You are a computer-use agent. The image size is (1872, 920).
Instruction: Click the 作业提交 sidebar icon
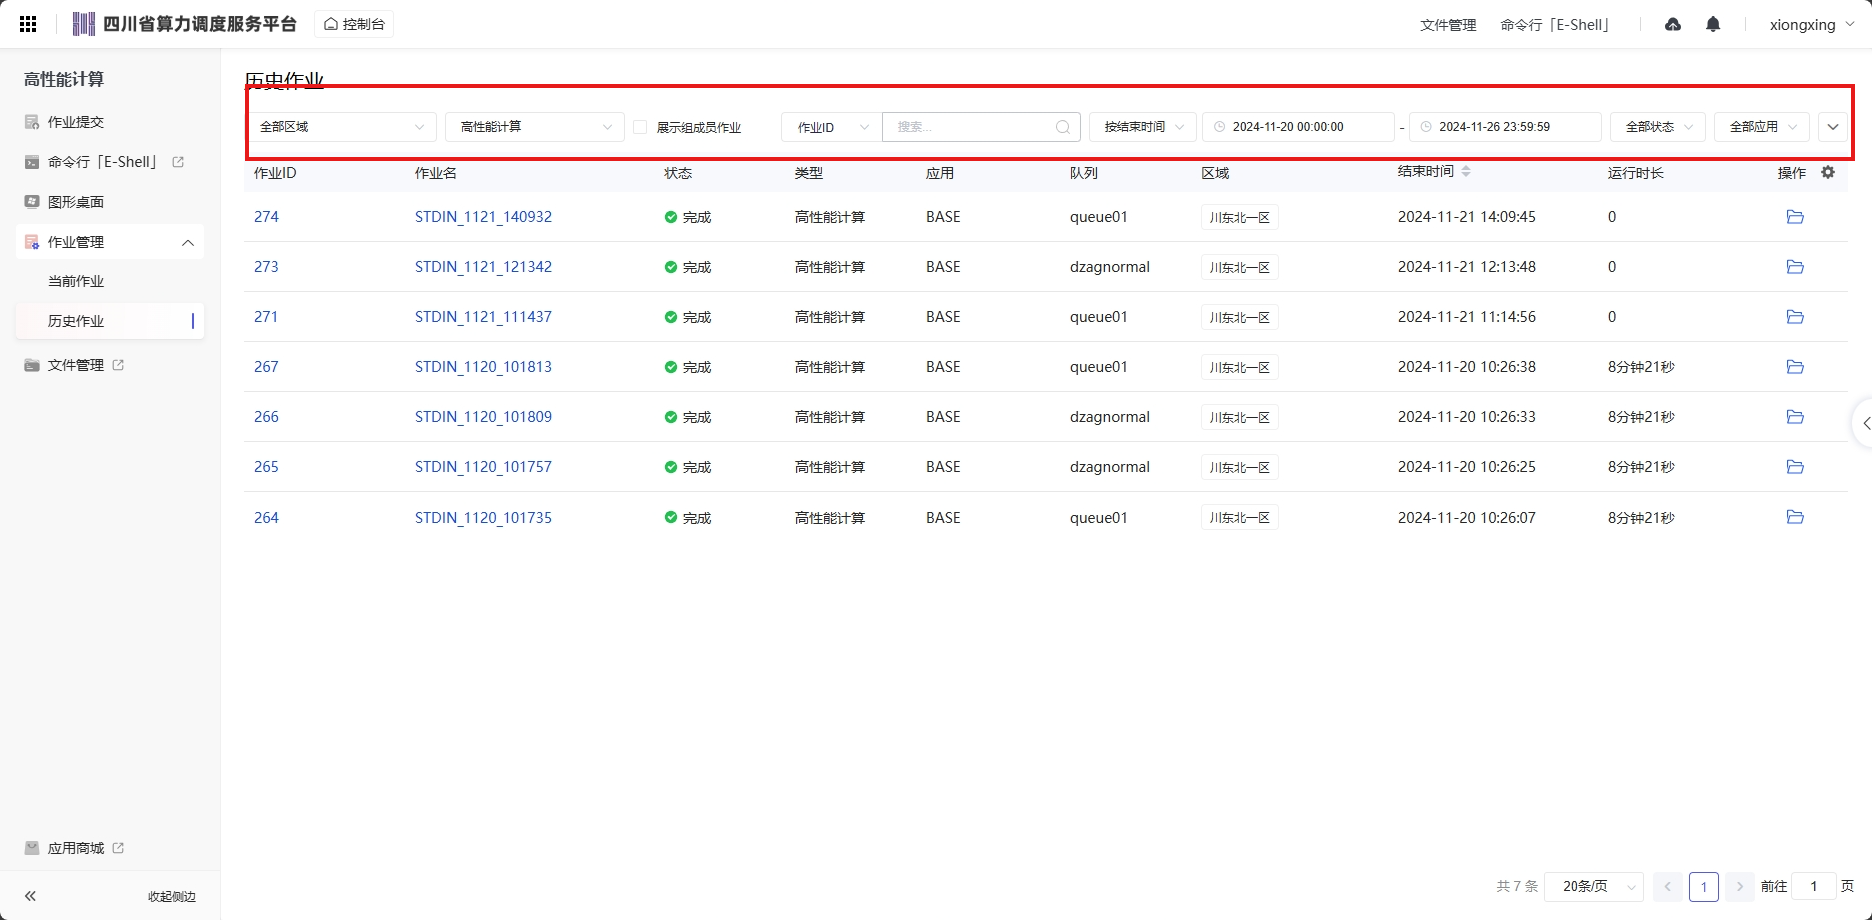tap(32, 122)
